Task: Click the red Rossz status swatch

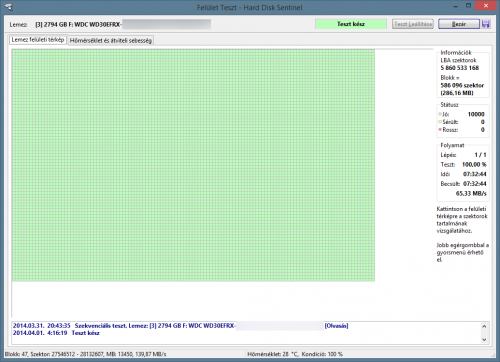Action: 440,130
